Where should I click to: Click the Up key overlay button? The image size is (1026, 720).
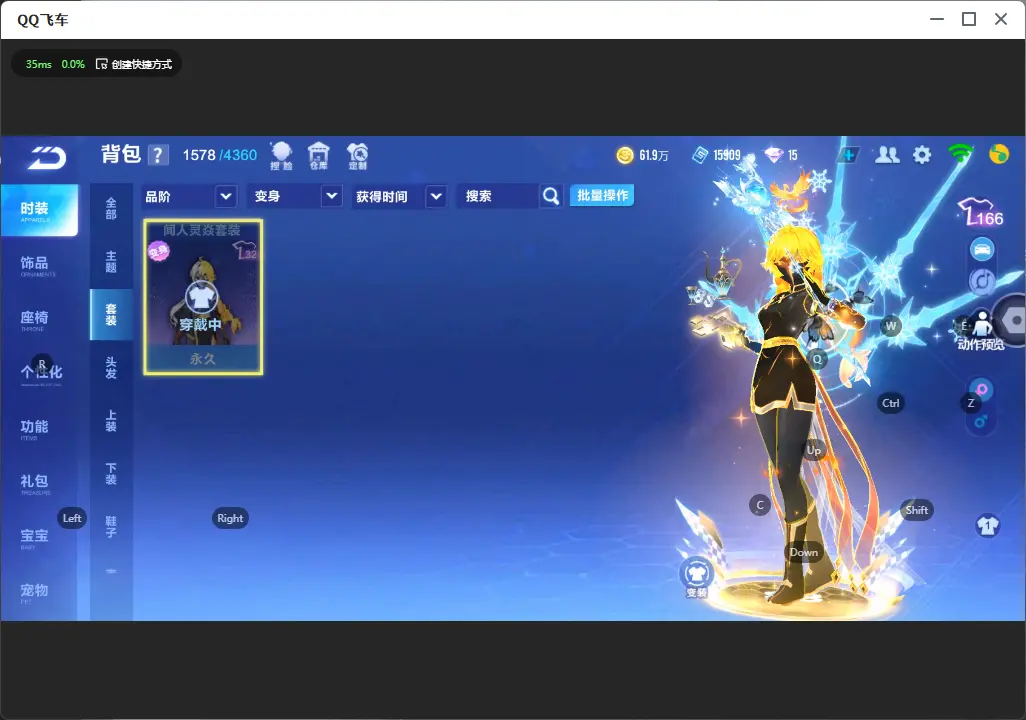(814, 450)
